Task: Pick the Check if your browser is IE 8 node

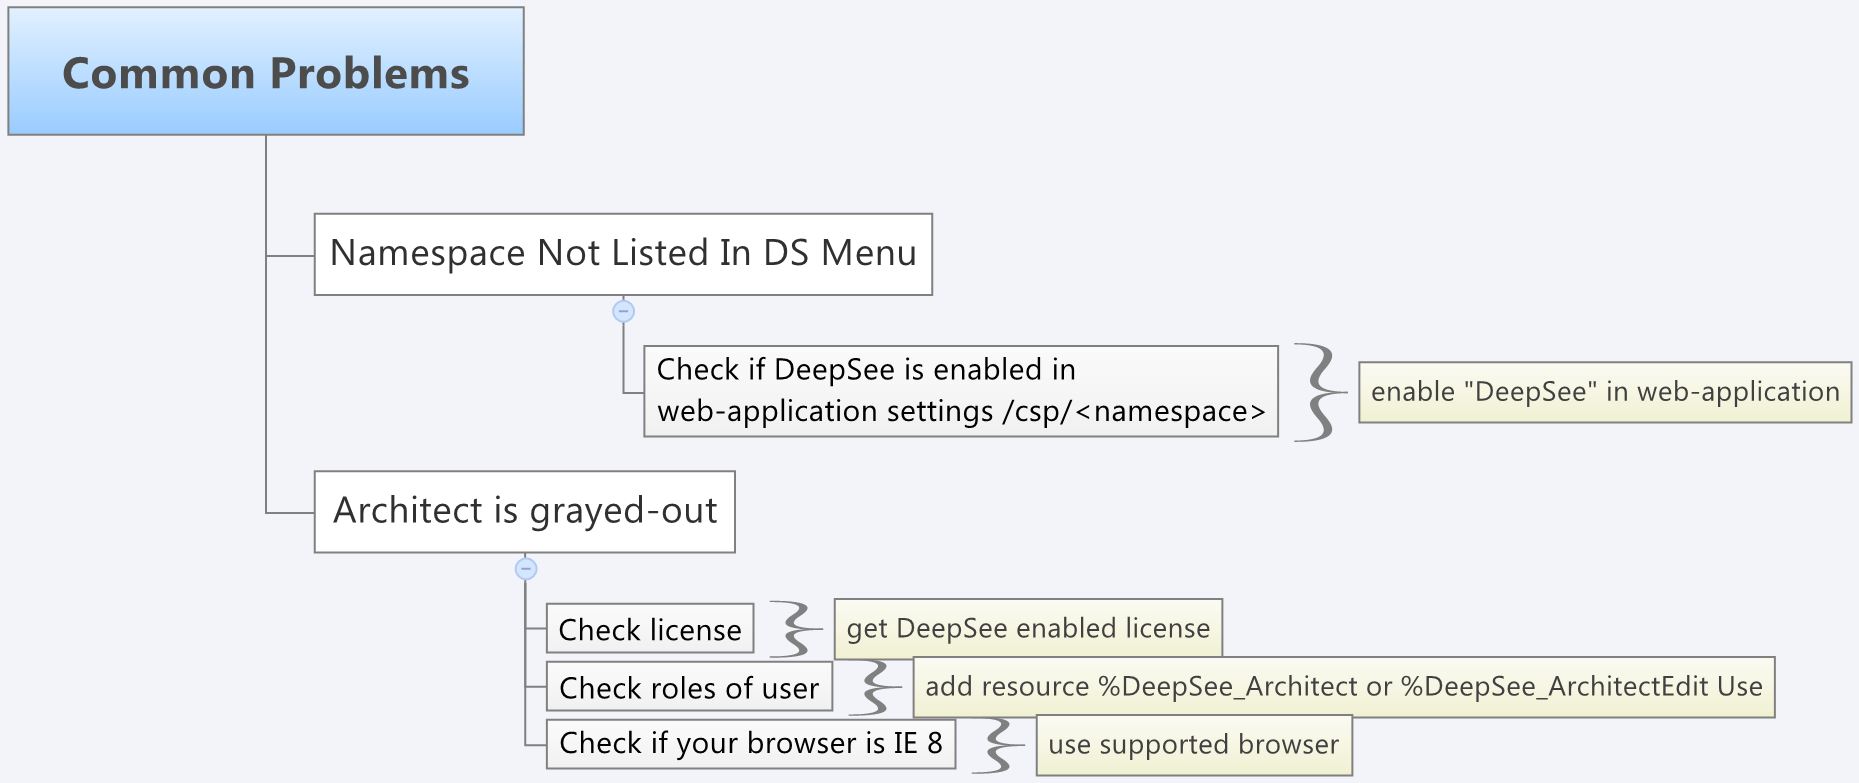Action: (750, 743)
